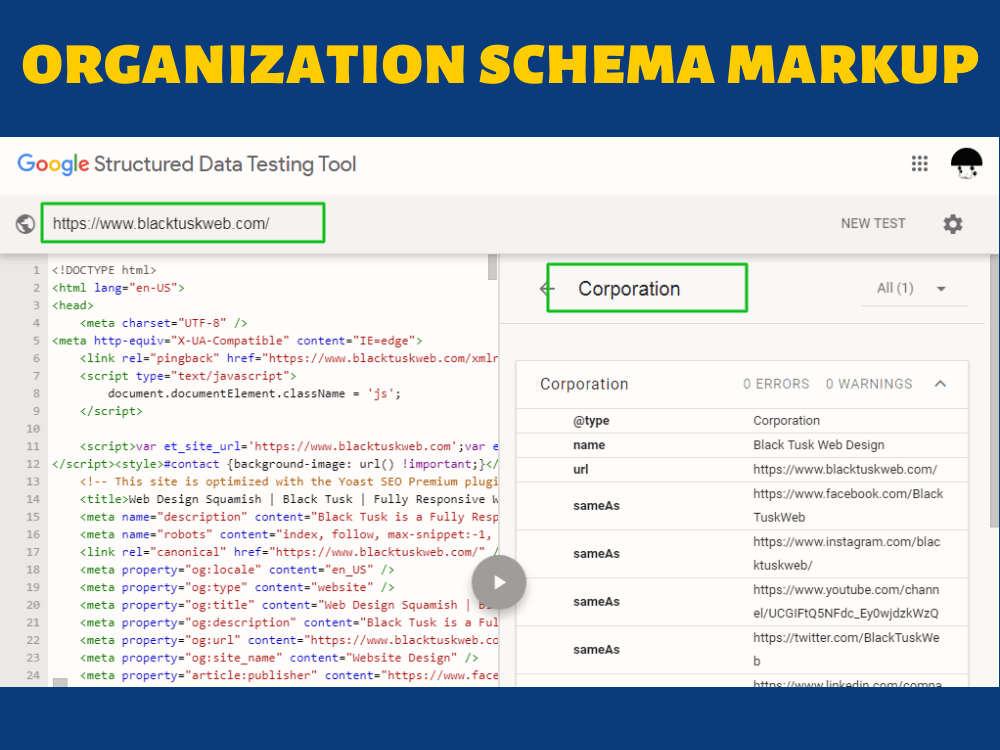Click the document.documentElement.className code line

(x=254, y=393)
